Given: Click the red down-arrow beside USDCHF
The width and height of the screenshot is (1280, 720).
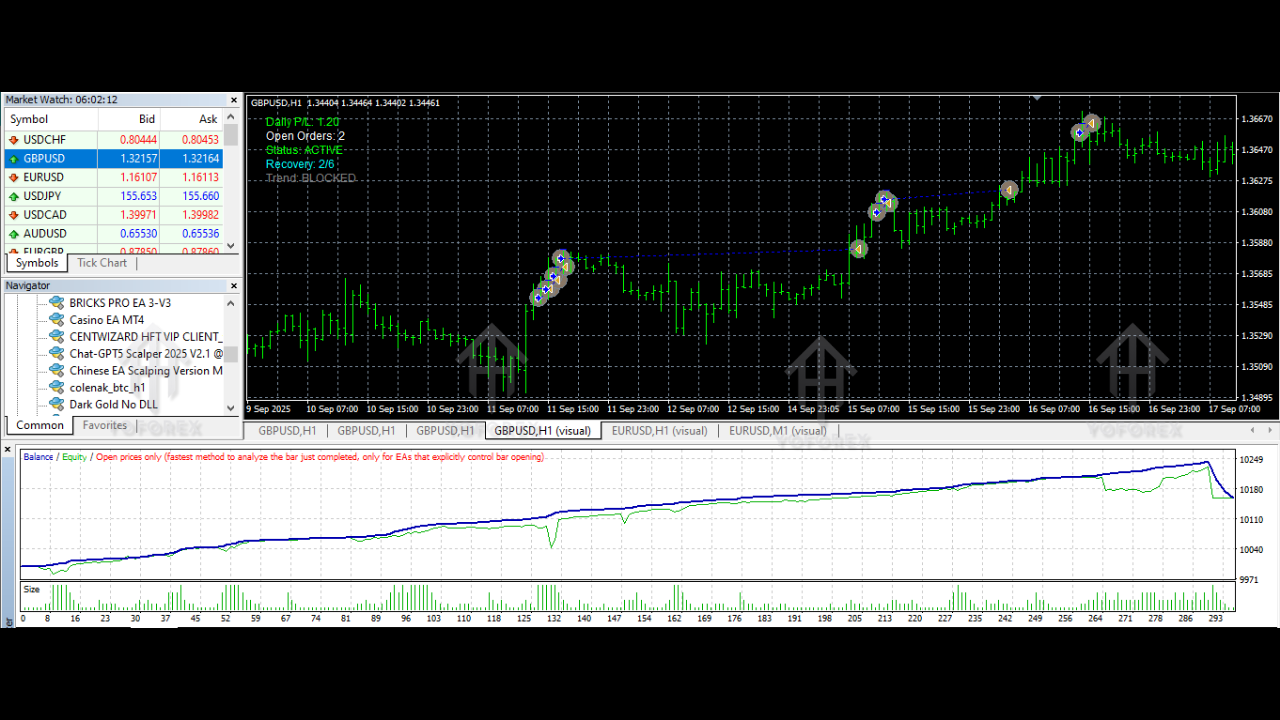Looking at the screenshot, I should click(13, 139).
